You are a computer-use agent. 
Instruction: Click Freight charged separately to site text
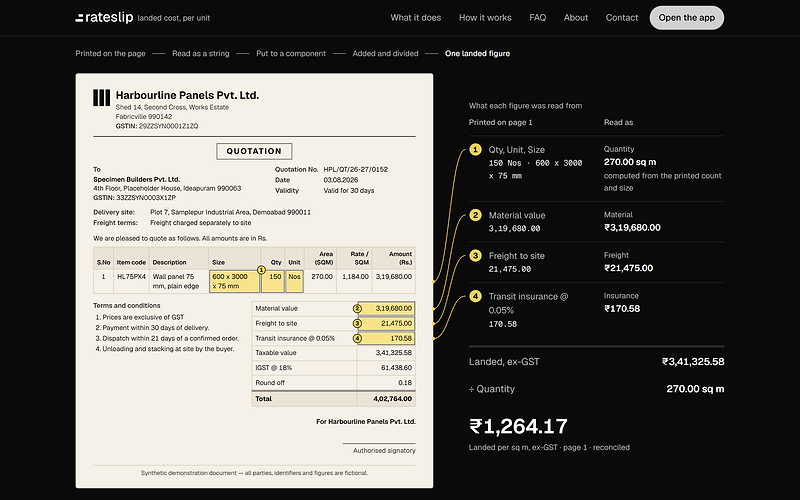coord(201,222)
